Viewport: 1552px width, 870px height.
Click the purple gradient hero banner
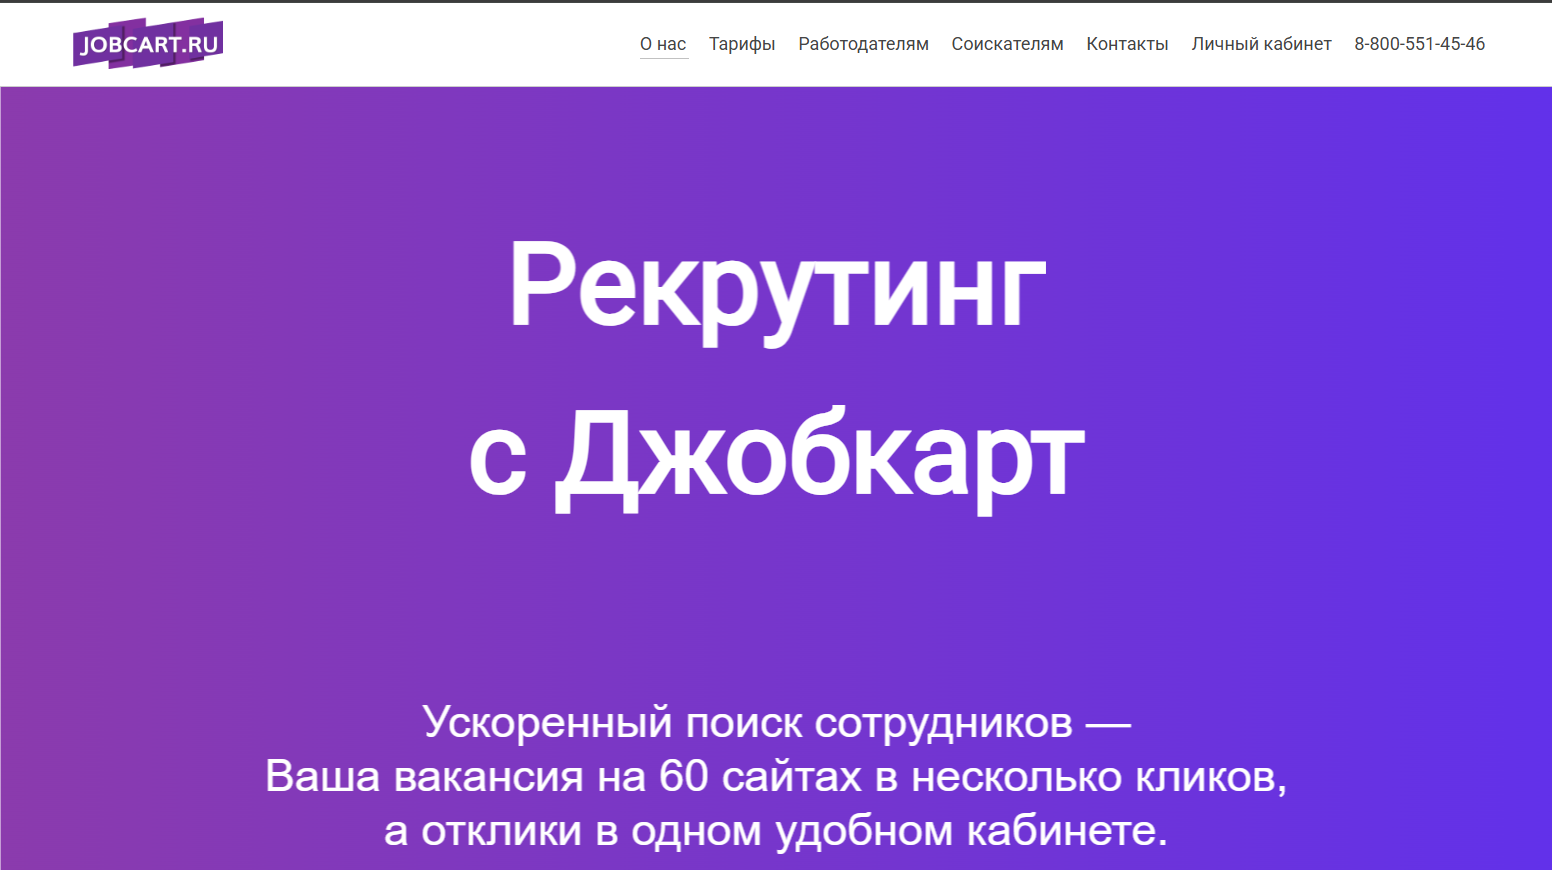tap(200, 400)
